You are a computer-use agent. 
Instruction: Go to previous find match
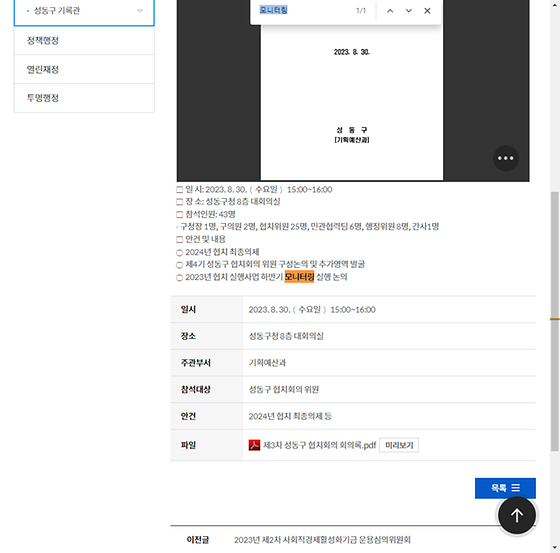pos(390,11)
